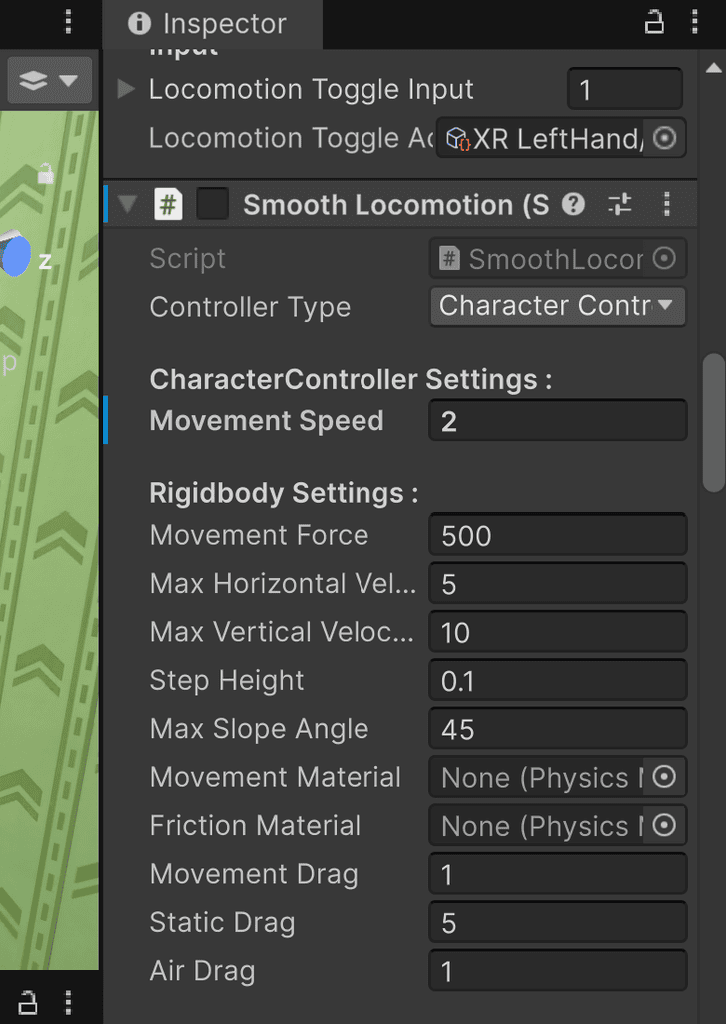Click the scene gizmo Z axis label
This screenshot has height=1024, width=726.
[45, 261]
